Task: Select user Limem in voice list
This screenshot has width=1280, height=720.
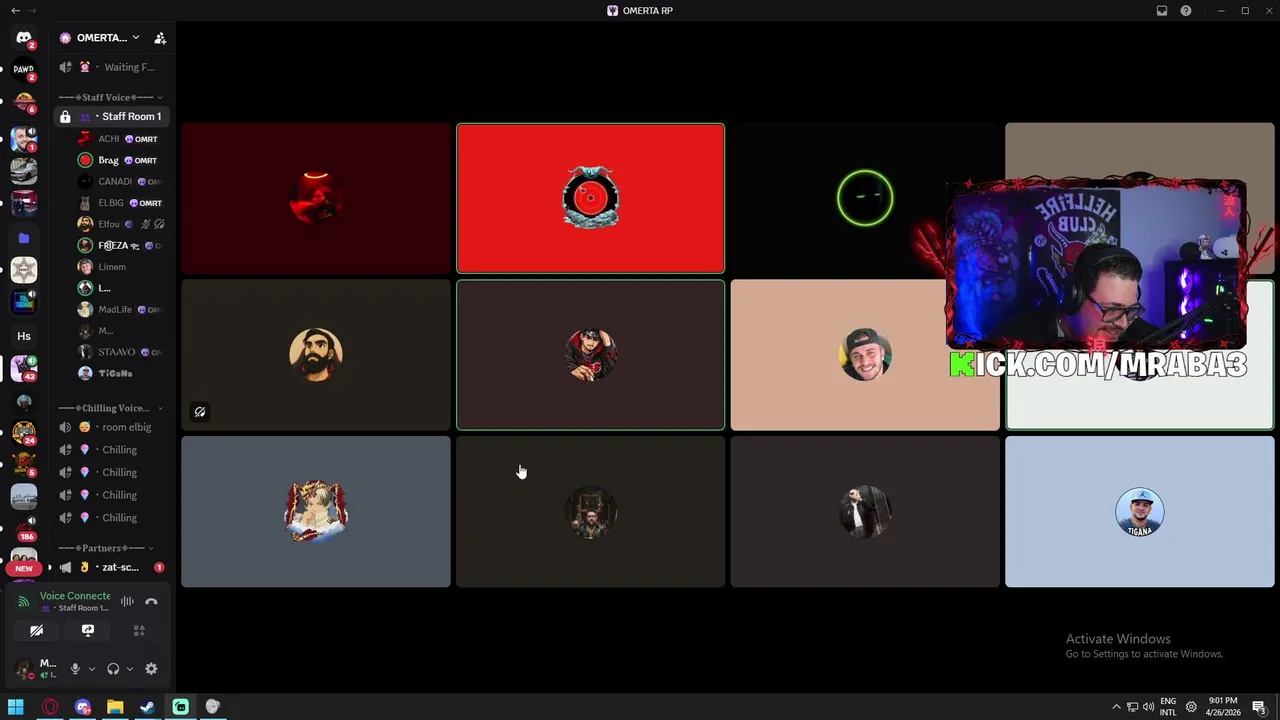Action: (x=120, y=267)
